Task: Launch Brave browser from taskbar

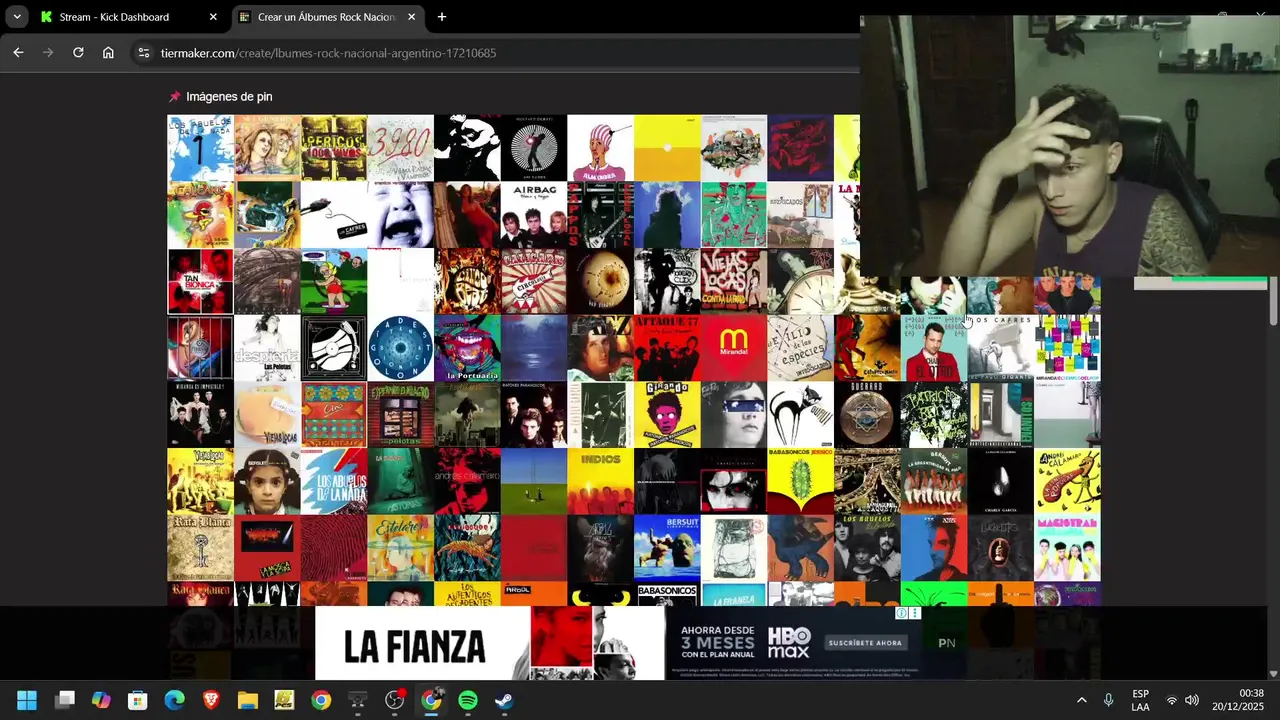Action: 211,700
